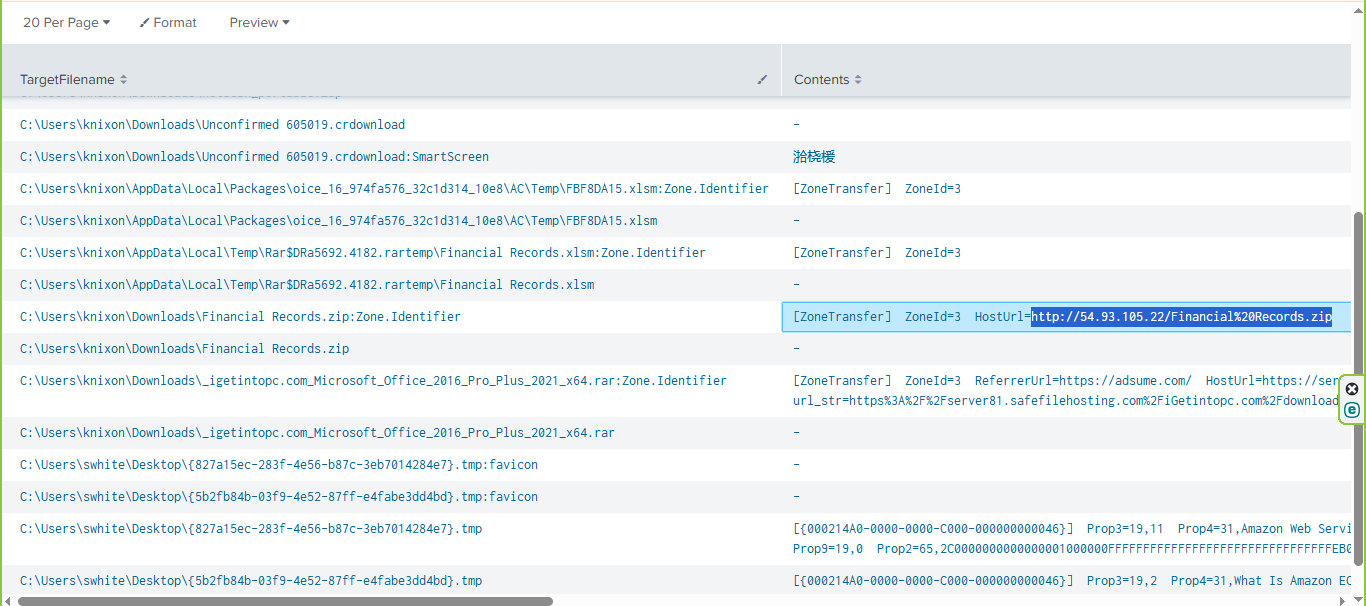Viewport: 1366px width, 606px height.
Task: Click the pencil edit icon on TargetFilename column
Action: pyautogui.click(x=762, y=79)
